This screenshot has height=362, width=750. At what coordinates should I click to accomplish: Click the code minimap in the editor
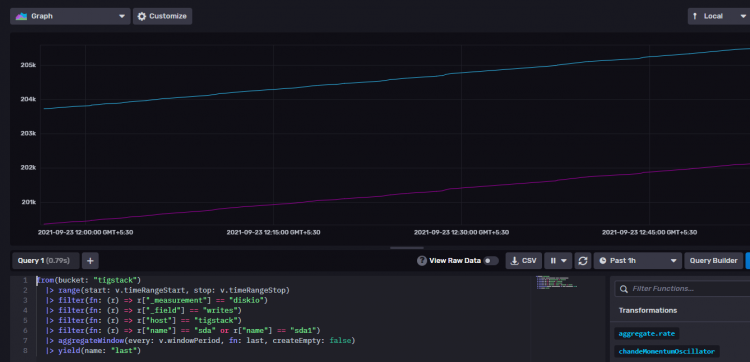[x=556, y=282]
